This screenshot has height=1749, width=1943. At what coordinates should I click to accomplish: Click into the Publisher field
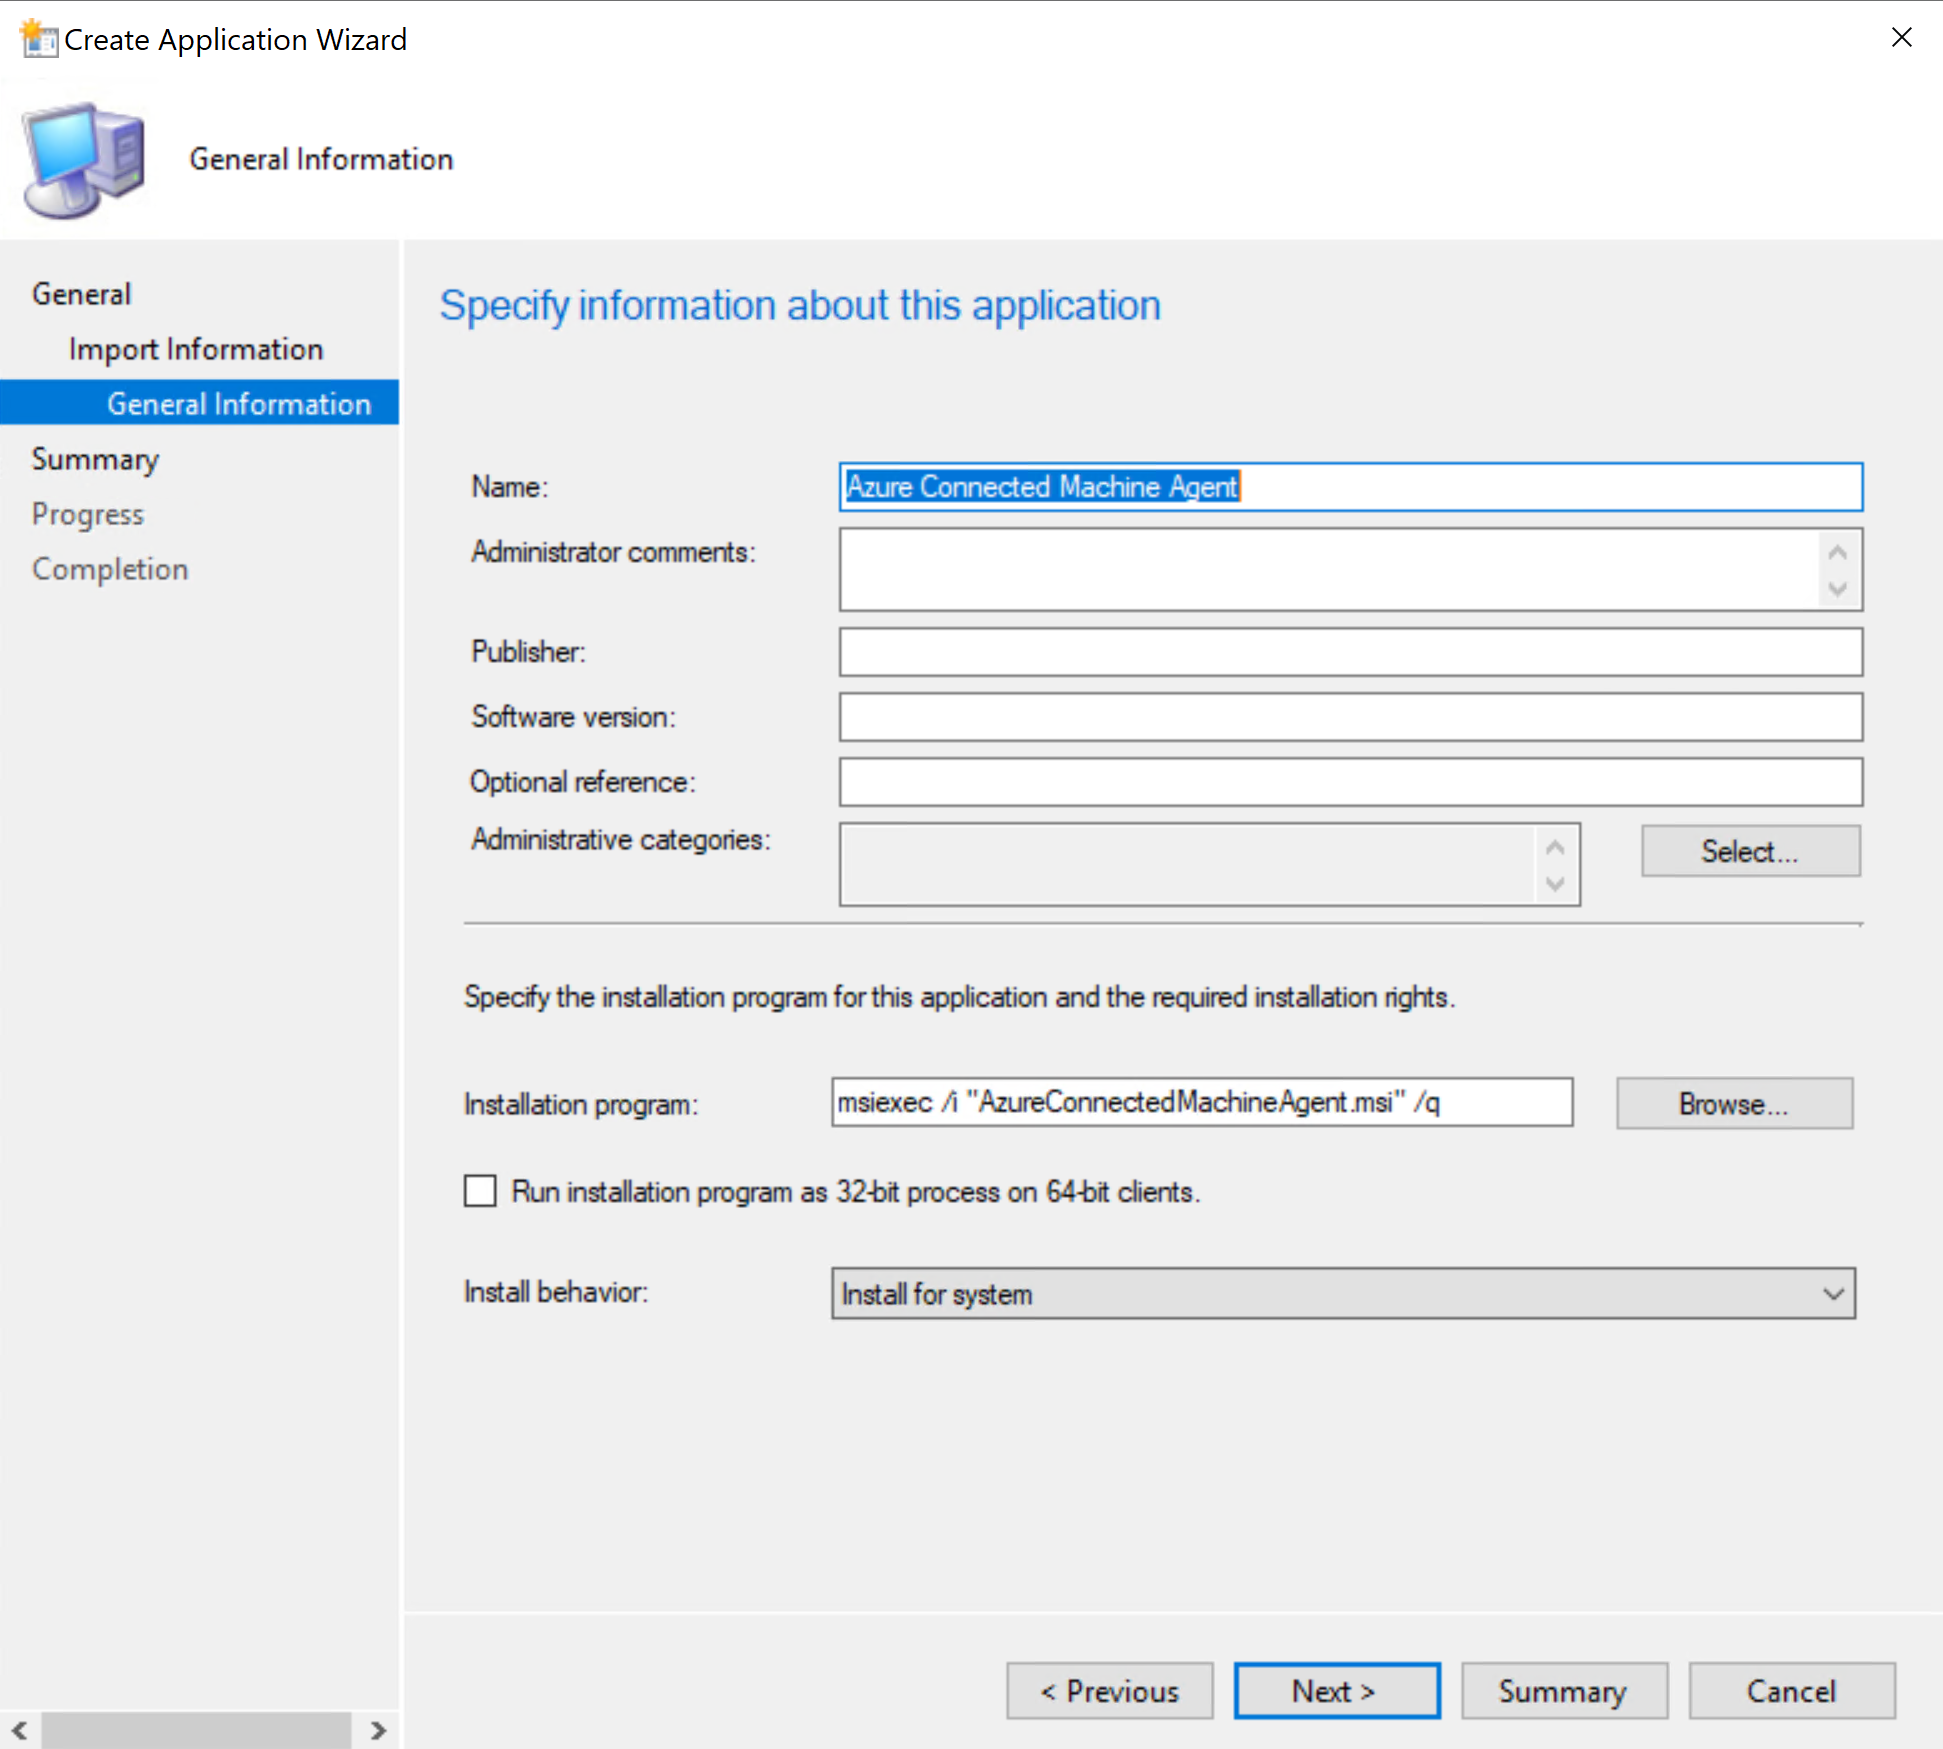point(1350,652)
